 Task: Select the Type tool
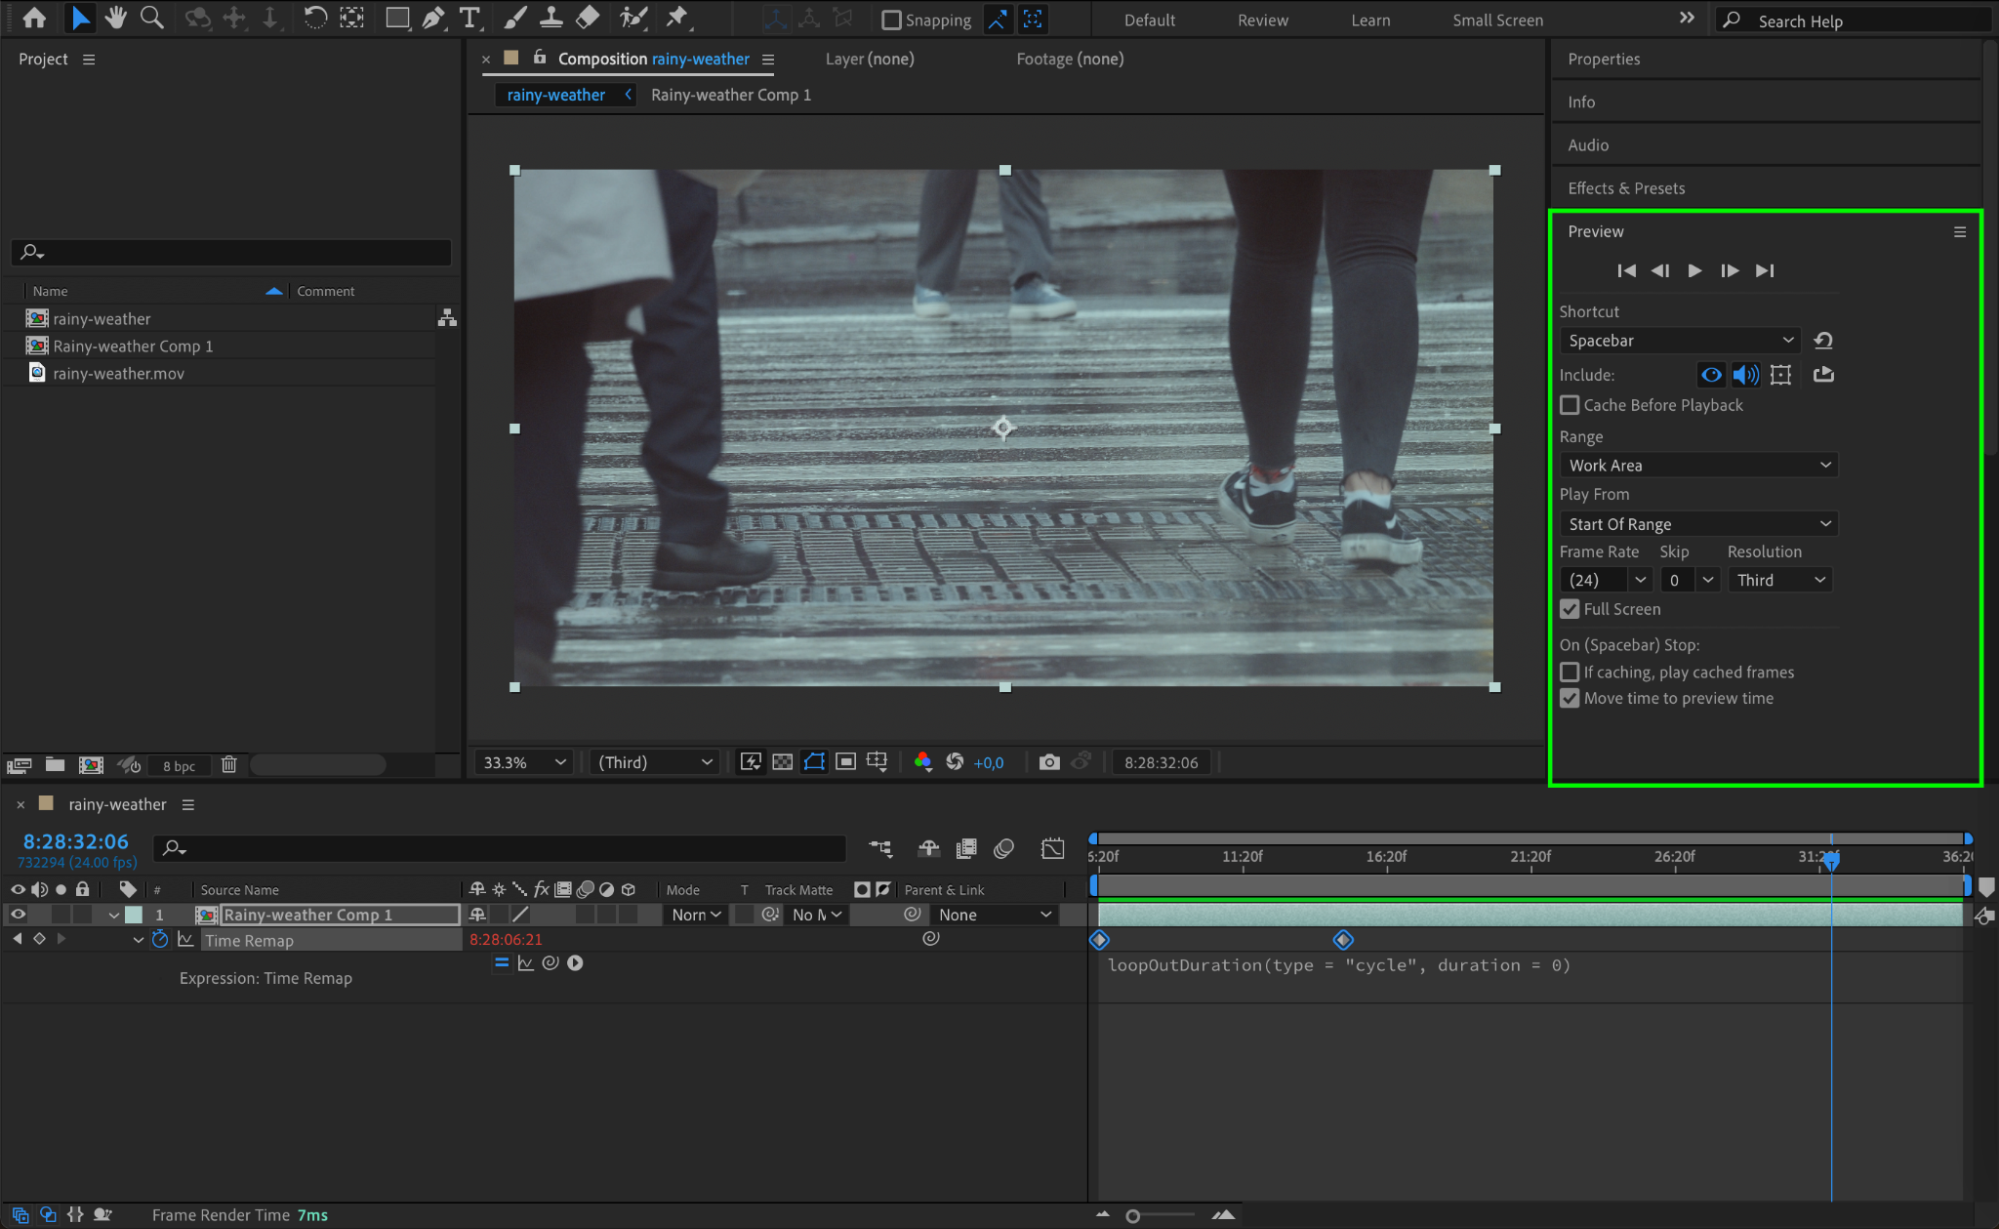(469, 18)
